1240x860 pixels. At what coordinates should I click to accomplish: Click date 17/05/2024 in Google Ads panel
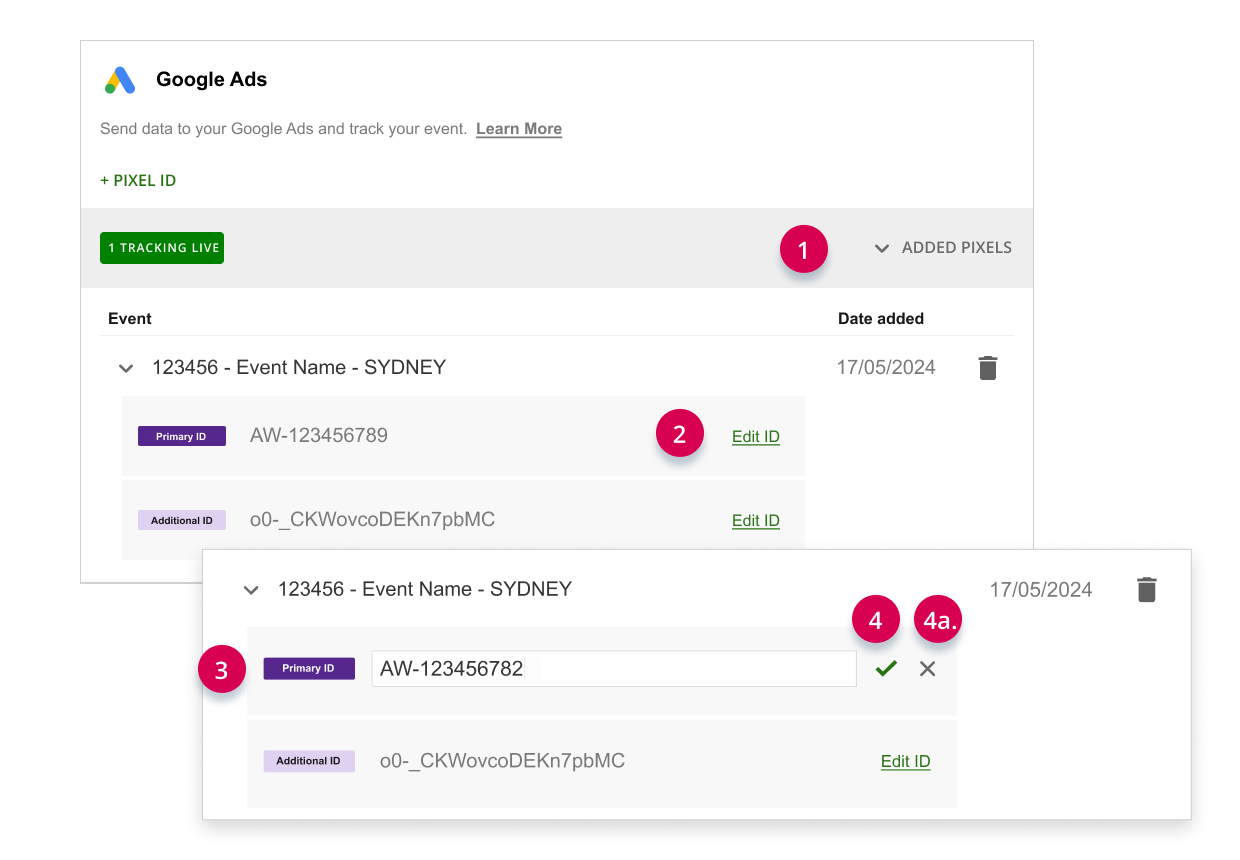886,368
